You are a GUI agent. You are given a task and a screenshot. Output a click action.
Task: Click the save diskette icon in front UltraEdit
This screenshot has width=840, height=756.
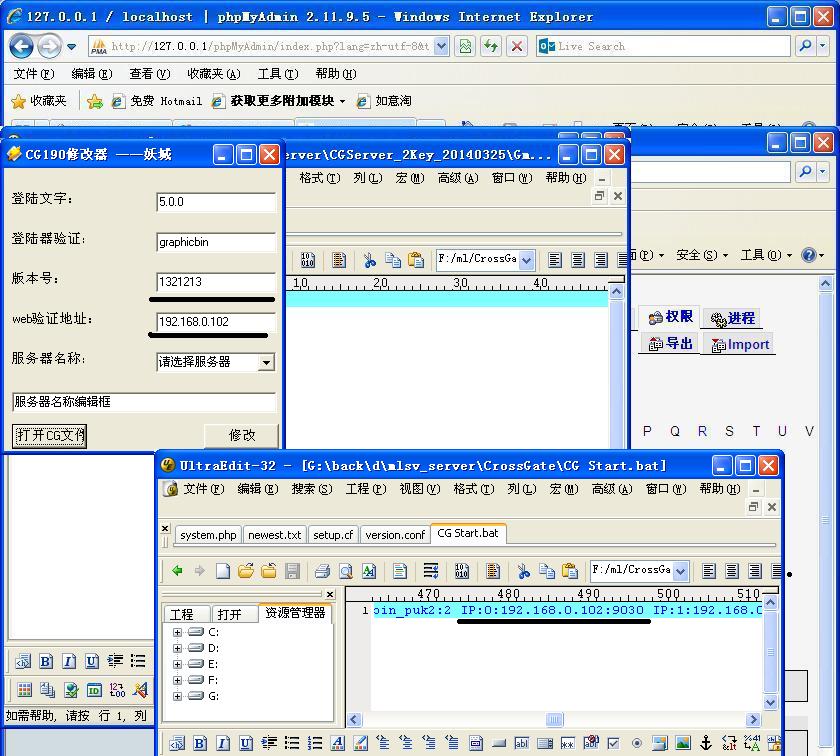click(x=292, y=571)
